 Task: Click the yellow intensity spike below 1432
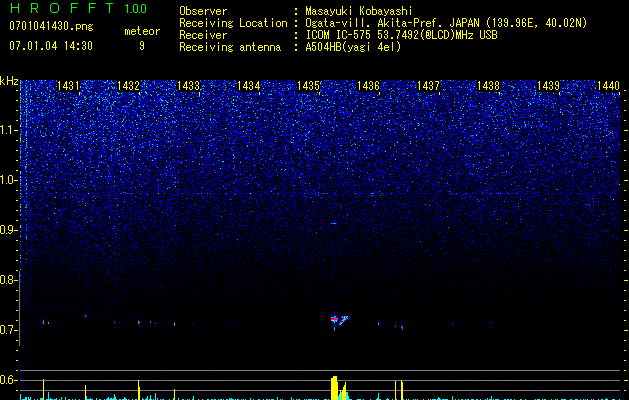point(138,390)
